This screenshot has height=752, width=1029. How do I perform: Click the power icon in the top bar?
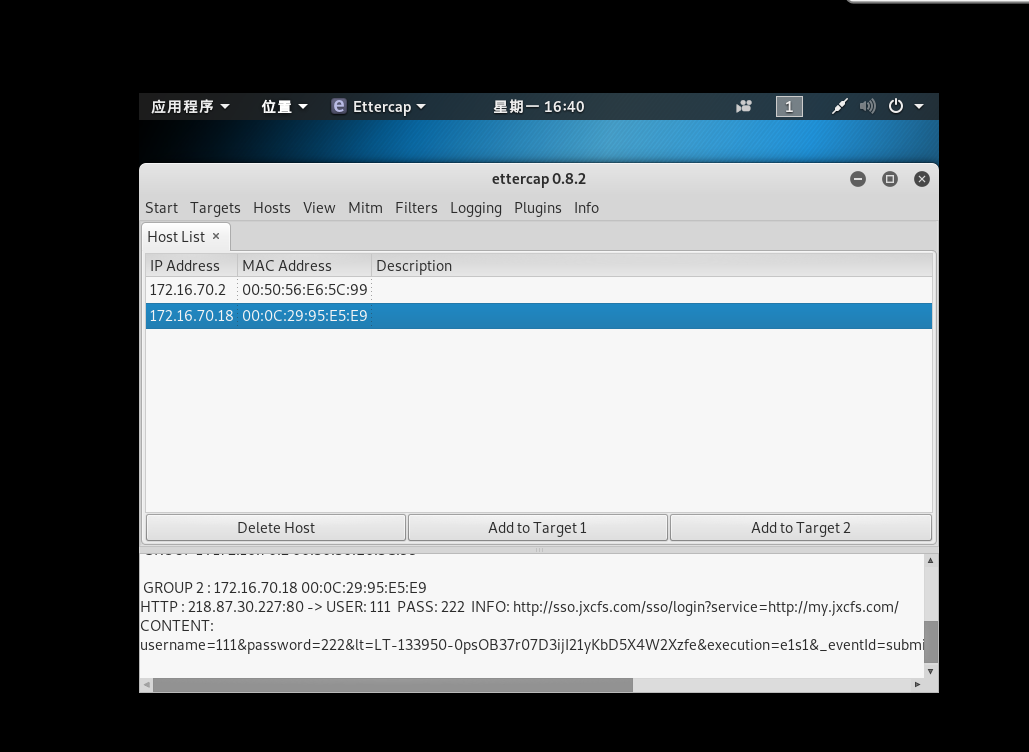(x=896, y=106)
